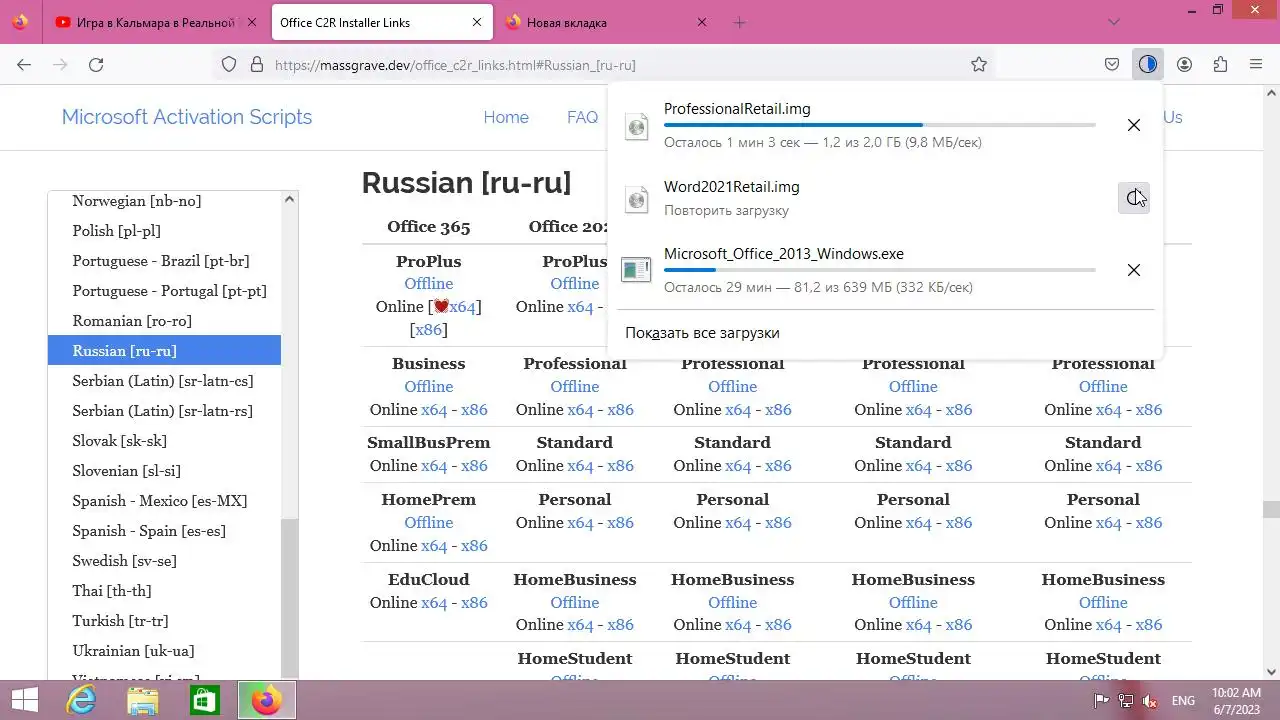Open the ProfessionalRetail.img file icon
The image size is (1280, 720).
pyautogui.click(x=637, y=125)
